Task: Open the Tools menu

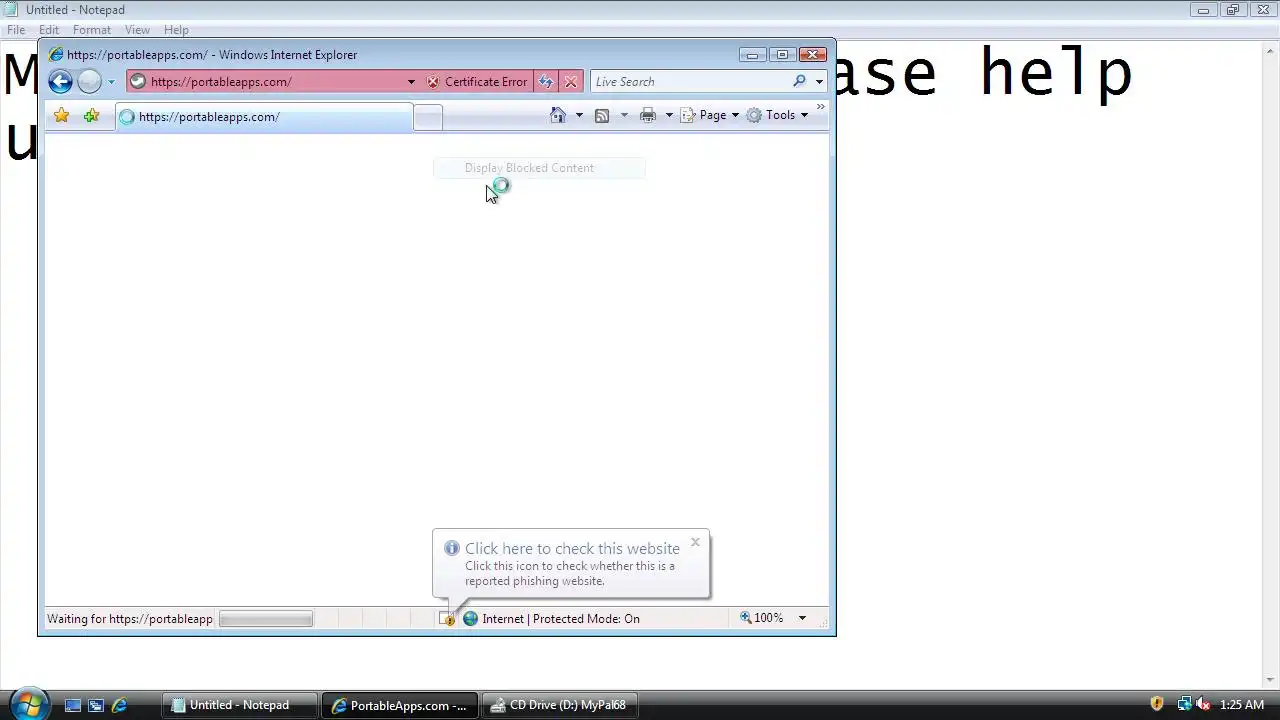Action: pos(777,115)
